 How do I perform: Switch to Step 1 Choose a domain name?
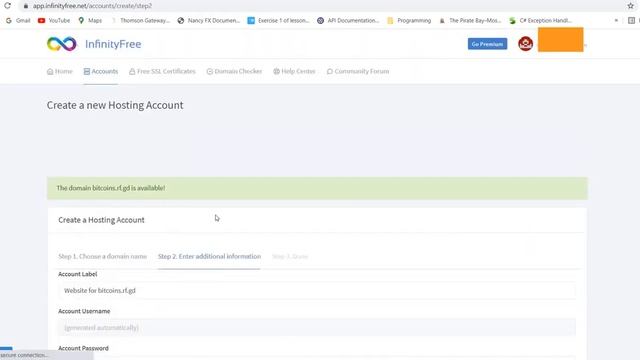tap(102, 256)
